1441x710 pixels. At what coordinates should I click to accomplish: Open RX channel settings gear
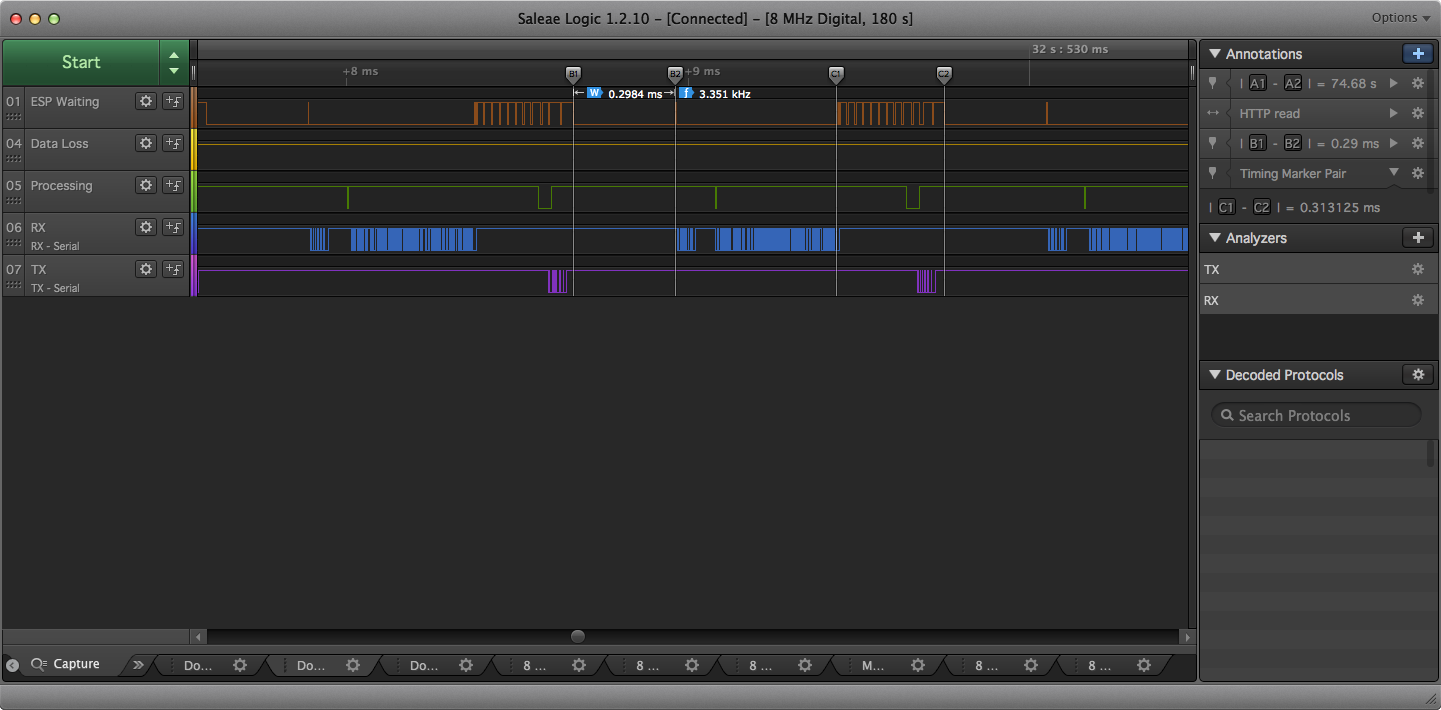pyautogui.click(x=146, y=227)
